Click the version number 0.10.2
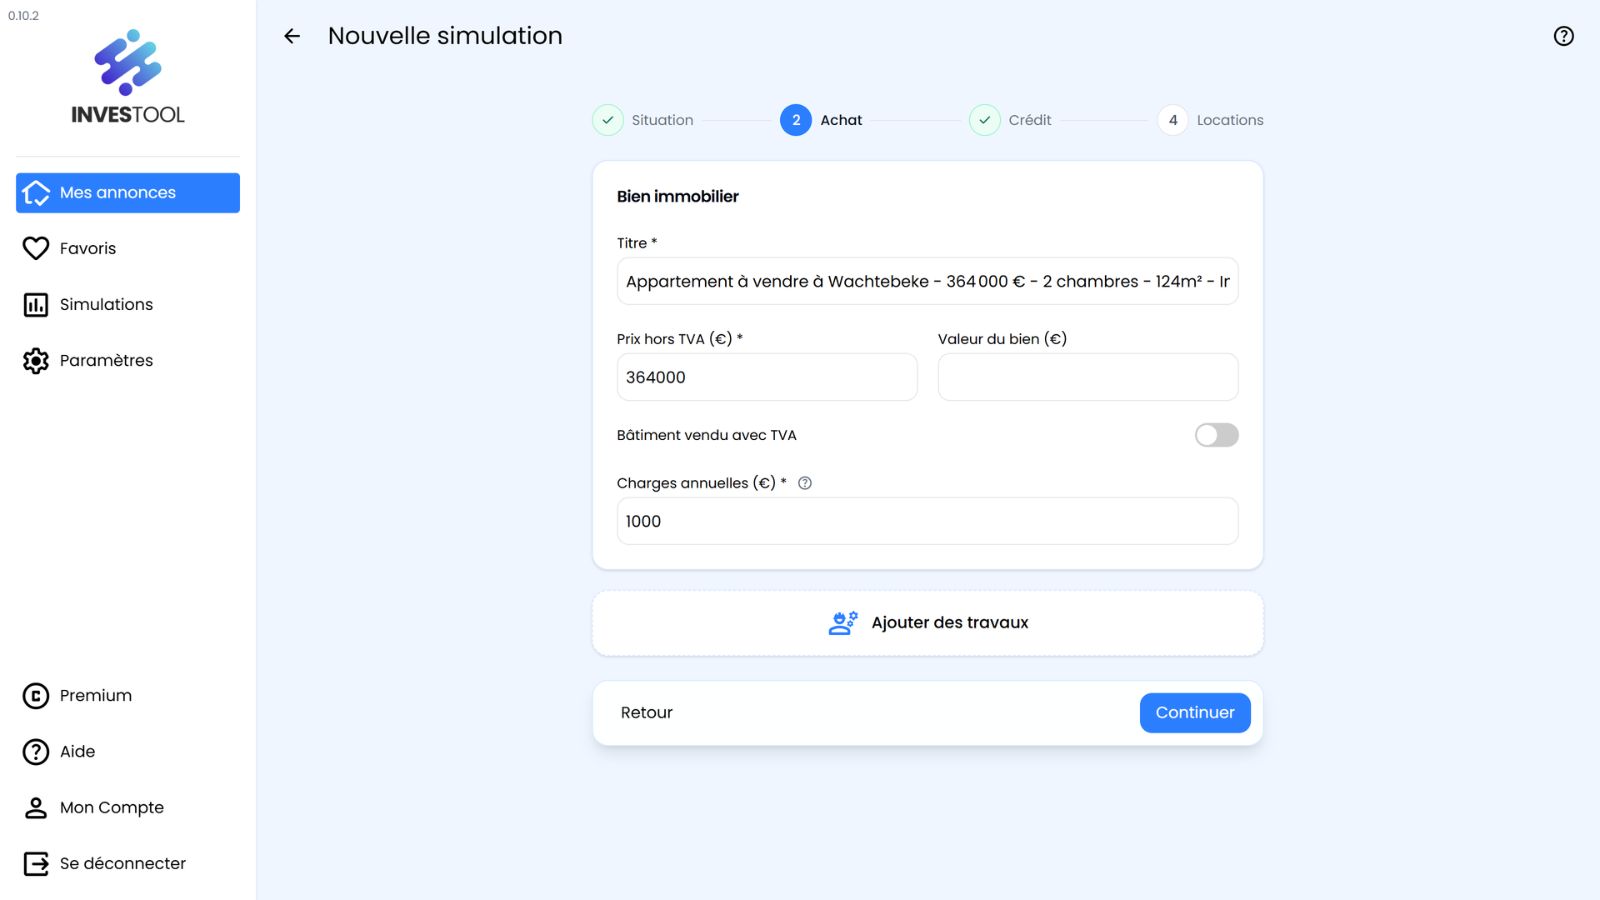1600x900 pixels. (24, 16)
